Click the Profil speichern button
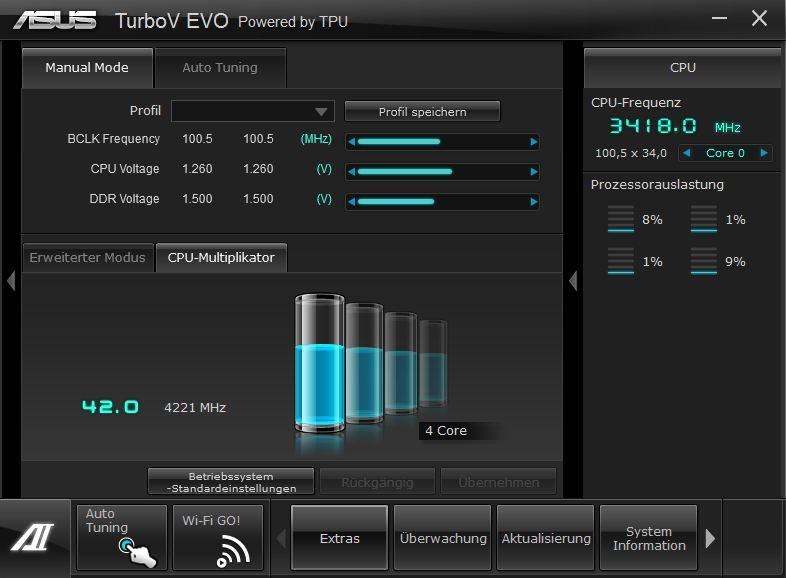This screenshot has height=578, width=786. point(422,111)
